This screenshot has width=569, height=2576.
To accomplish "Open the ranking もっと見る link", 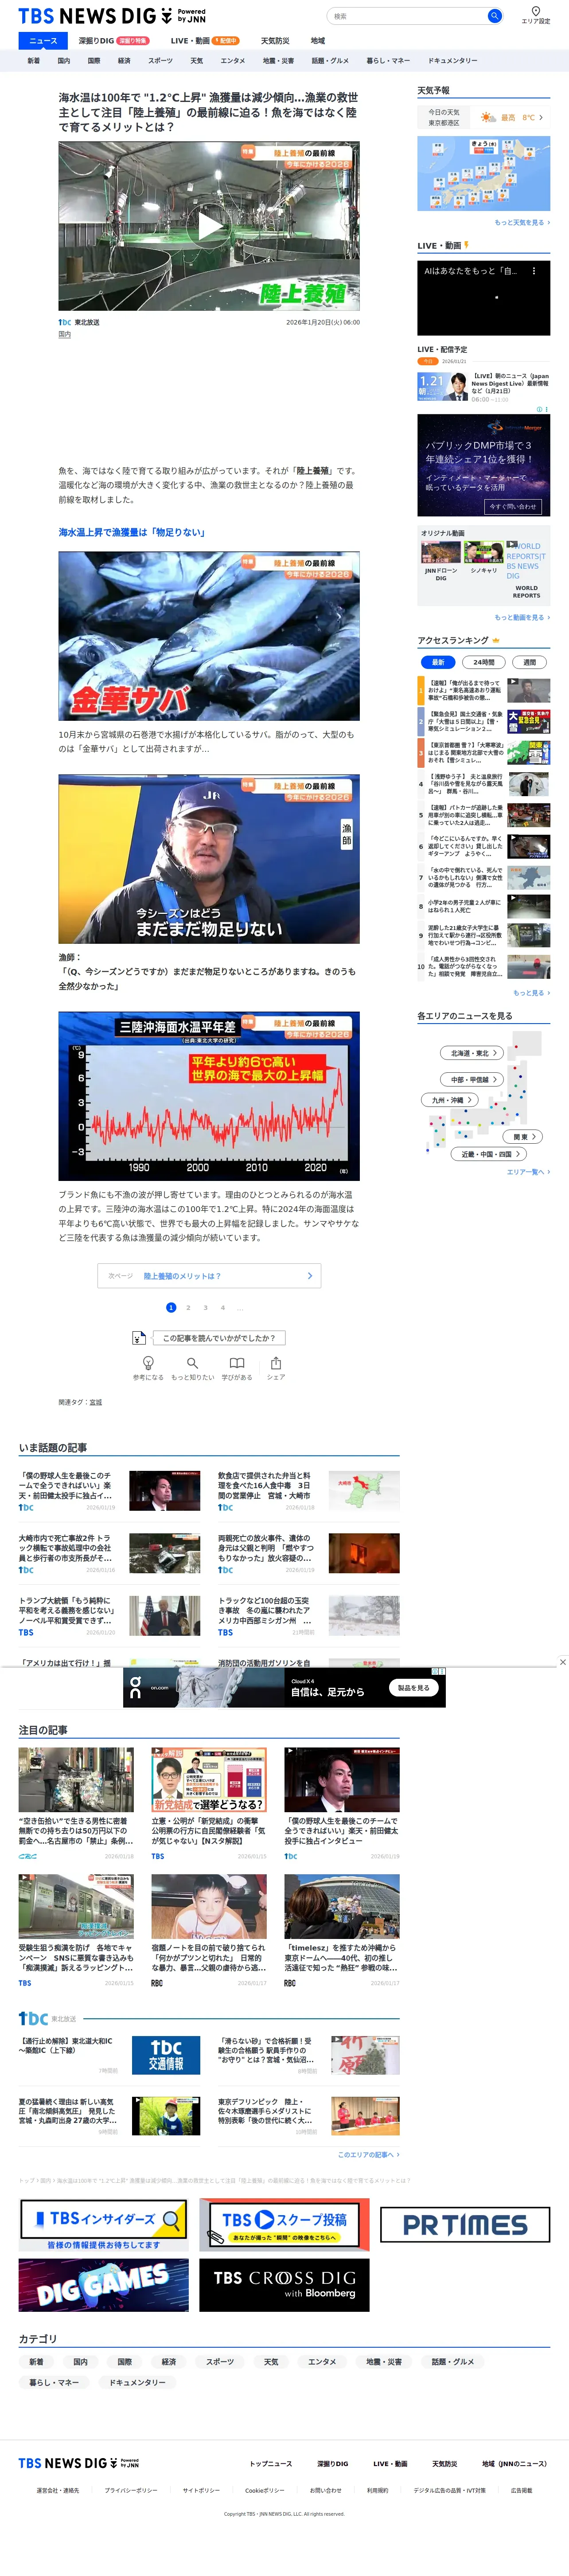I will point(531,993).
